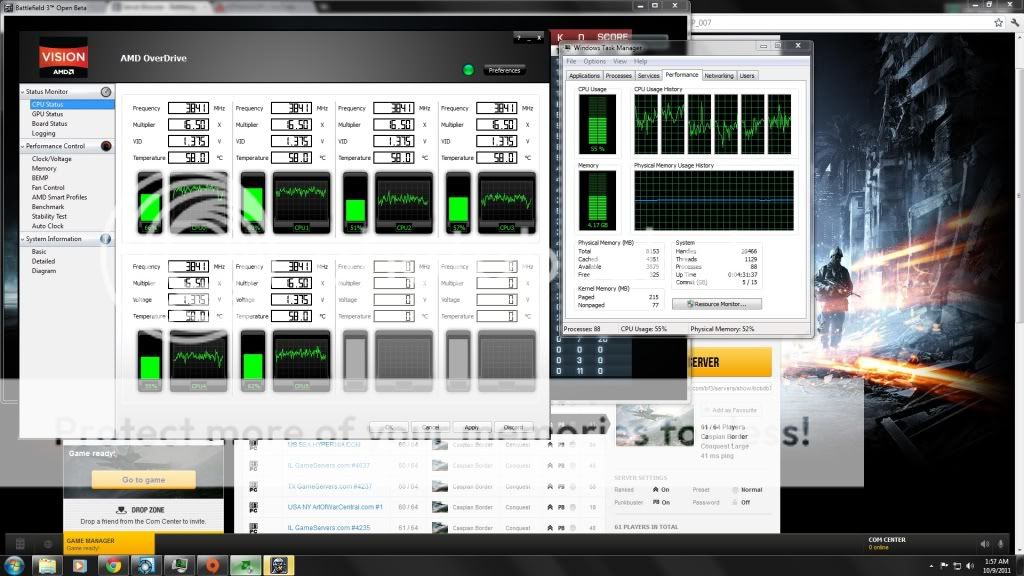Mute Battlelog sound speaker icon
The width and height of the screenshot is (1024, 576).
pyautogui.click(x=985, y=543)
